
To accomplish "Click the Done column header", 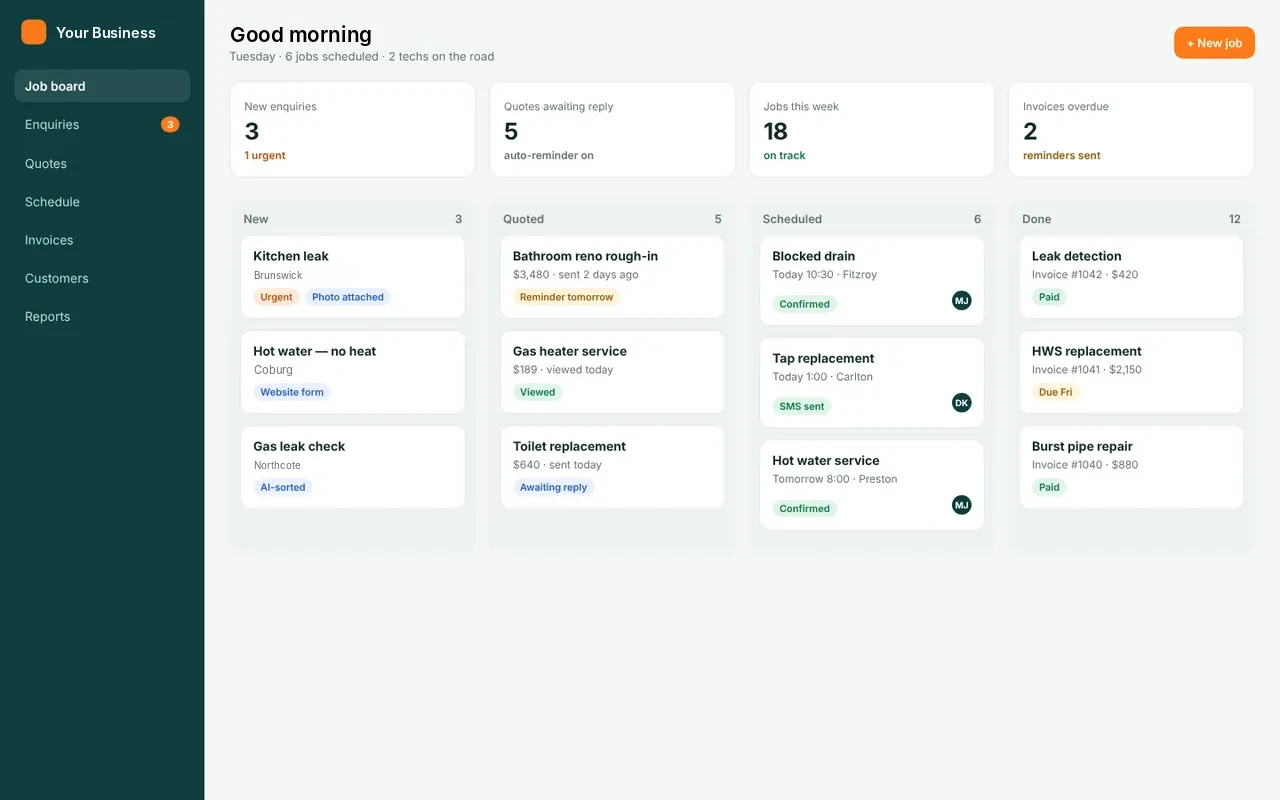I will click(1036, 219).
